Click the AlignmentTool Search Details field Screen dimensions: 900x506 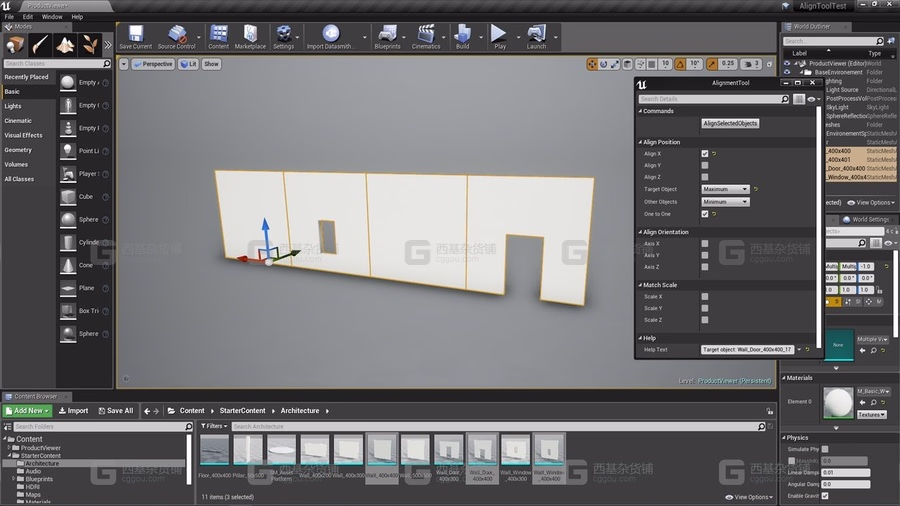(714, 99)
